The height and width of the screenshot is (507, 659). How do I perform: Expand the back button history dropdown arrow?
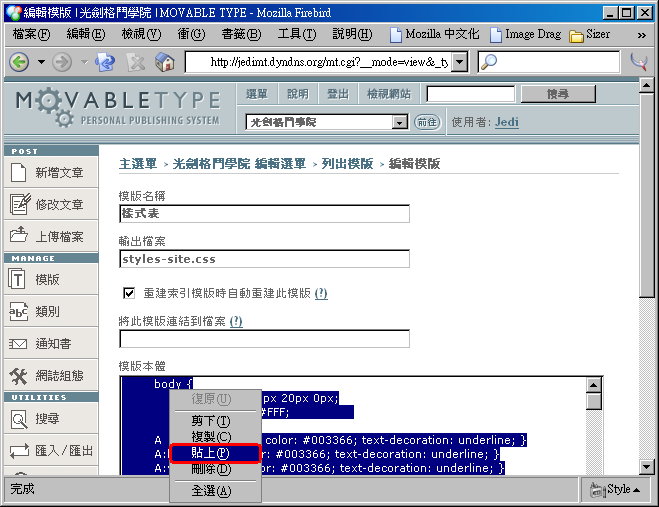pyautogui.click(x=41, y=62)
